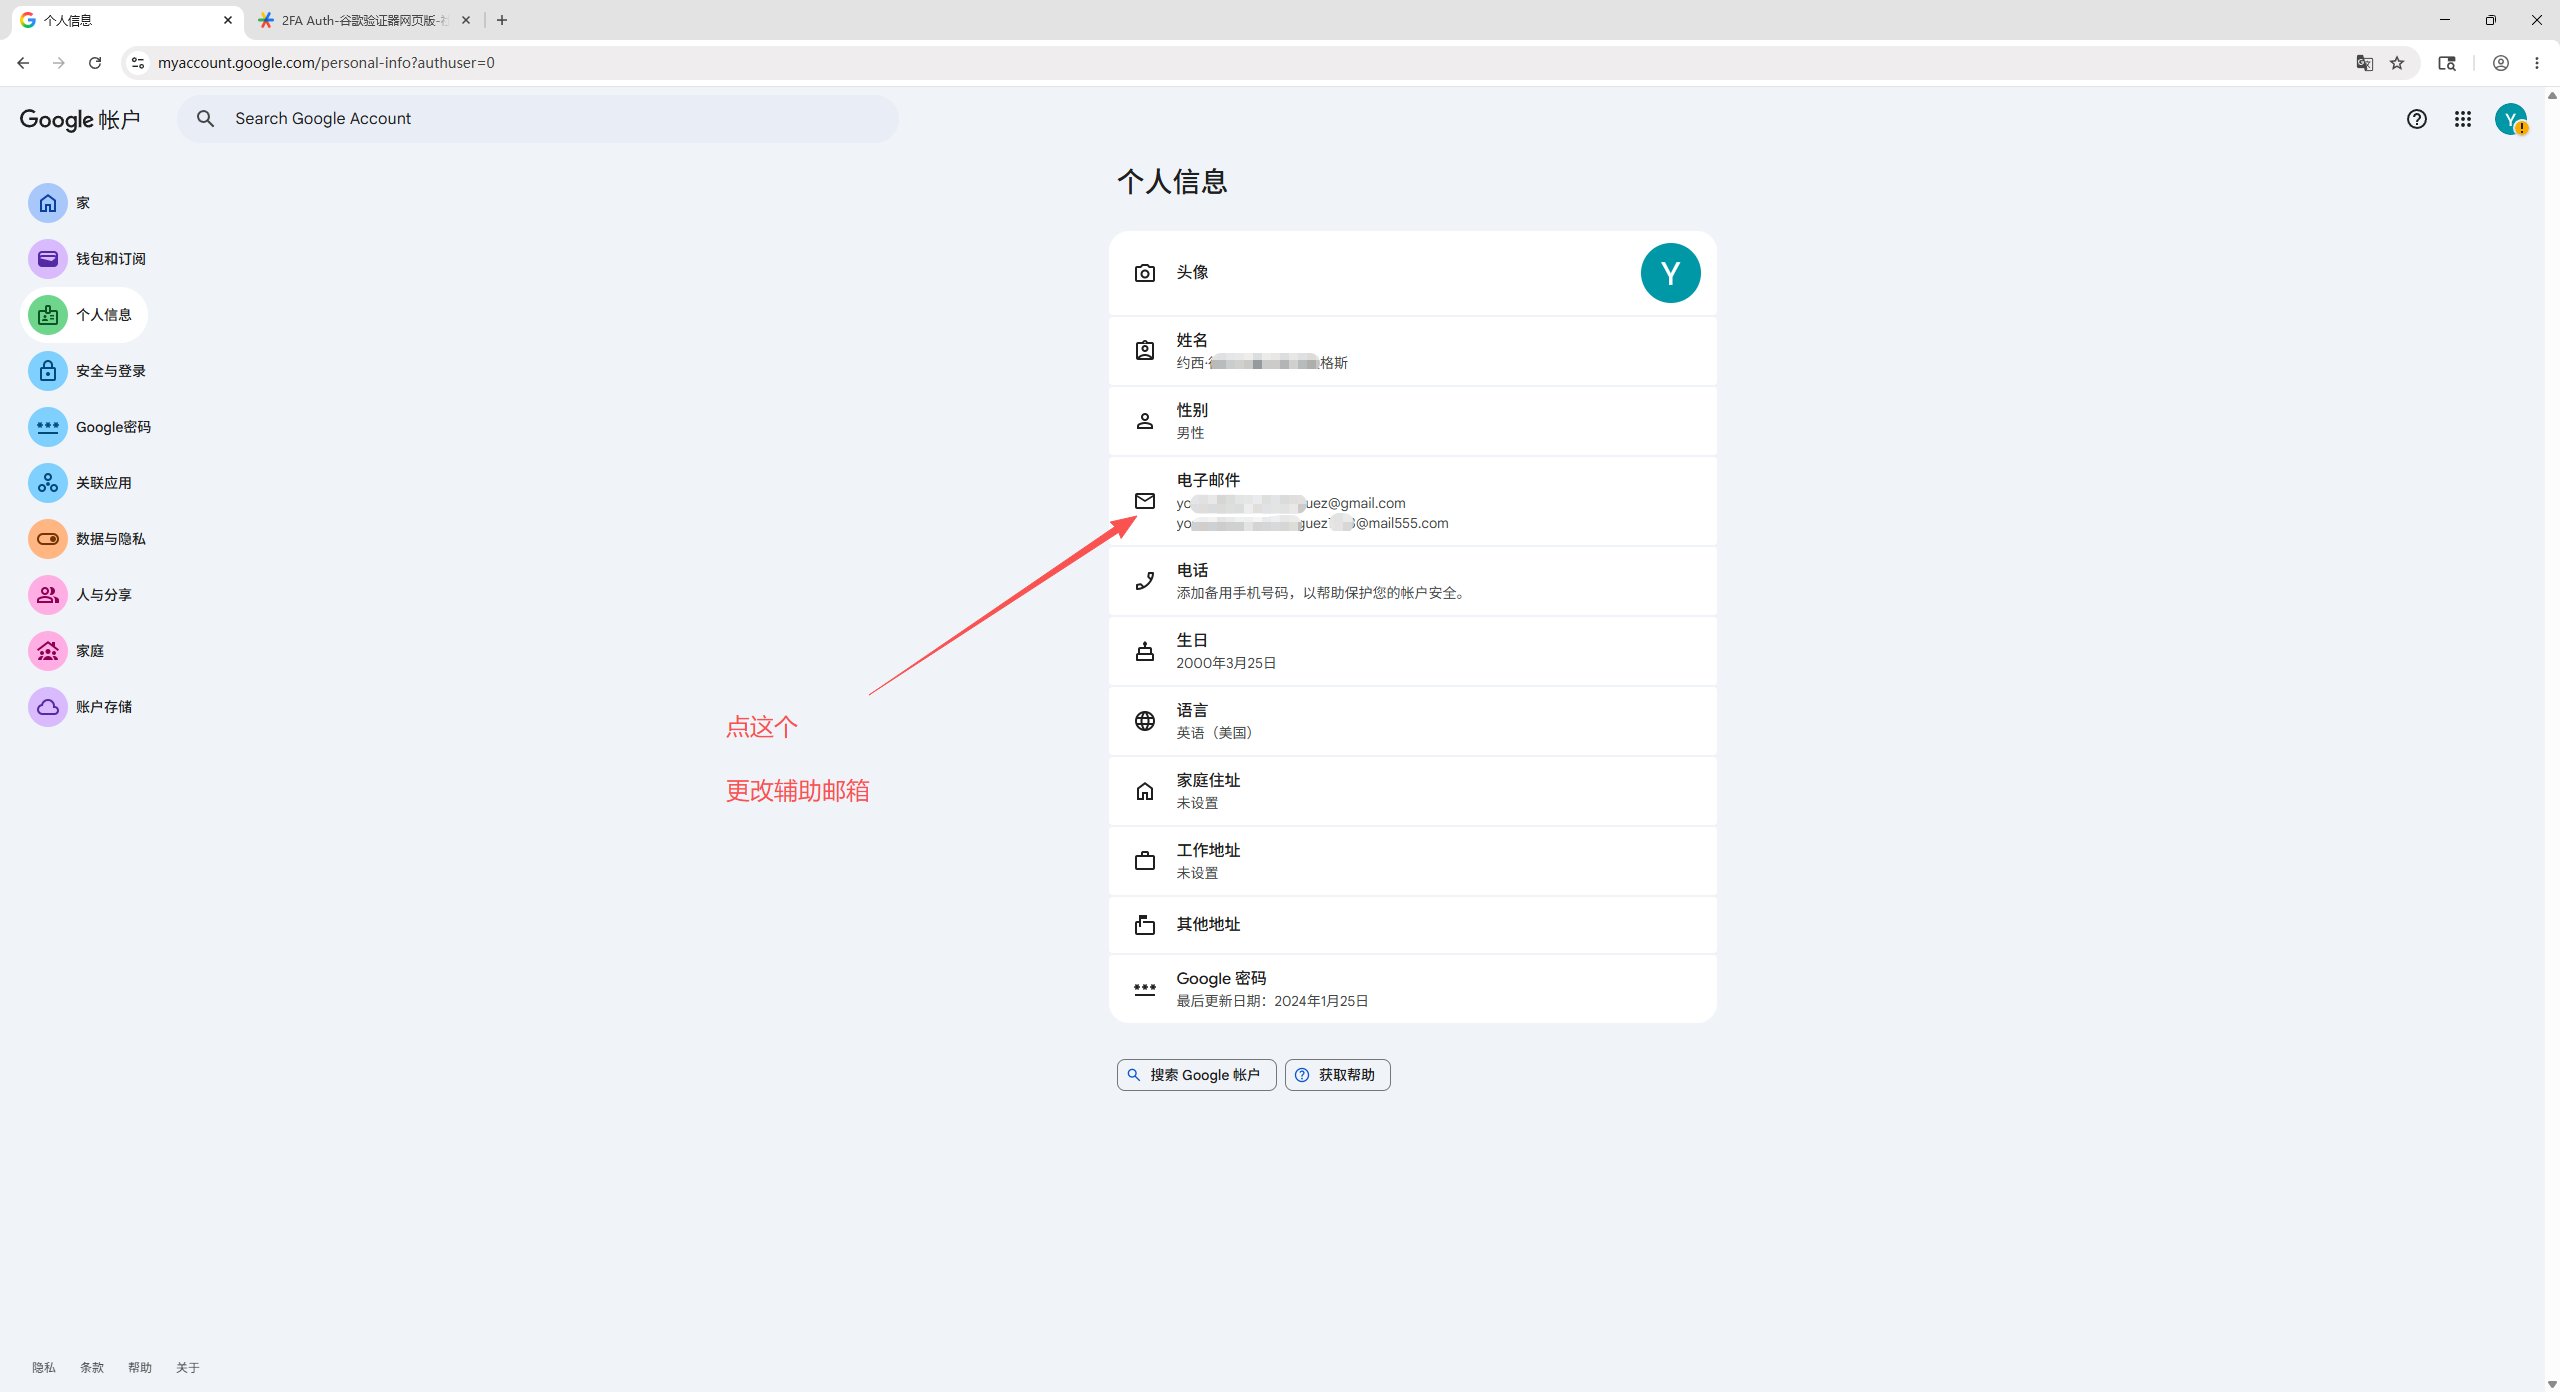Reload the page
The width and height of the screenshot is (2560, 1392).
95,63
